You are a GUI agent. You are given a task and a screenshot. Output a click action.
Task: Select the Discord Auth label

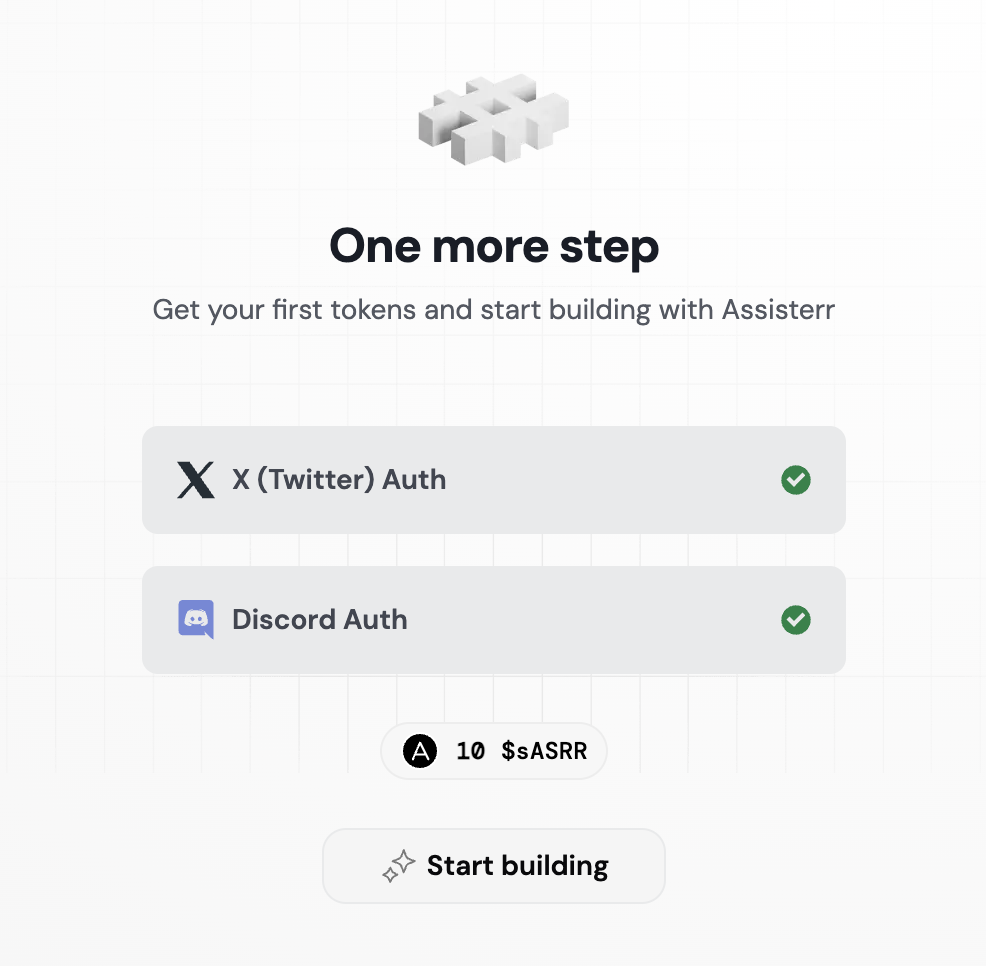click(320, 620)
